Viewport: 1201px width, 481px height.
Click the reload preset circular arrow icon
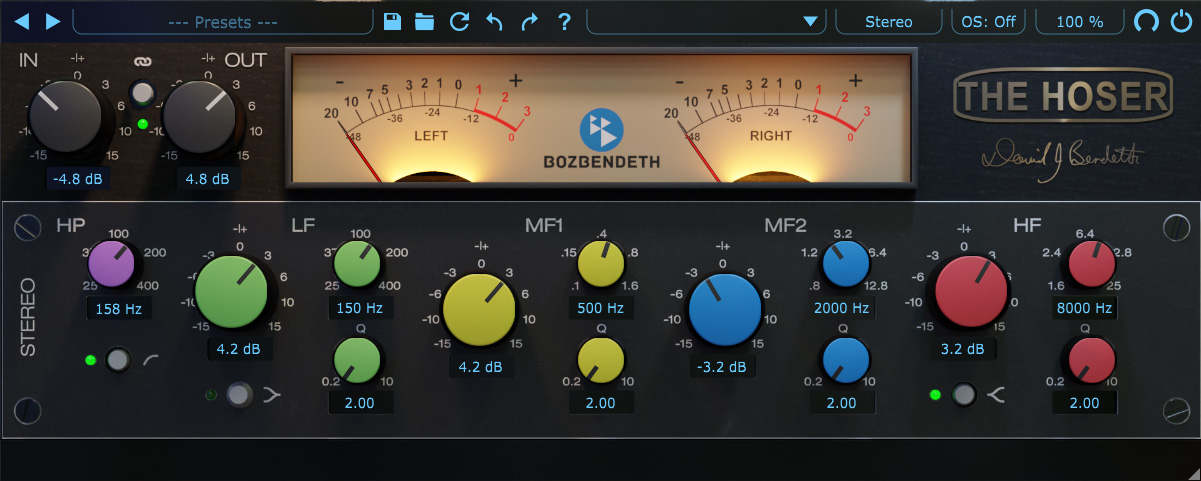click(459, 21)
